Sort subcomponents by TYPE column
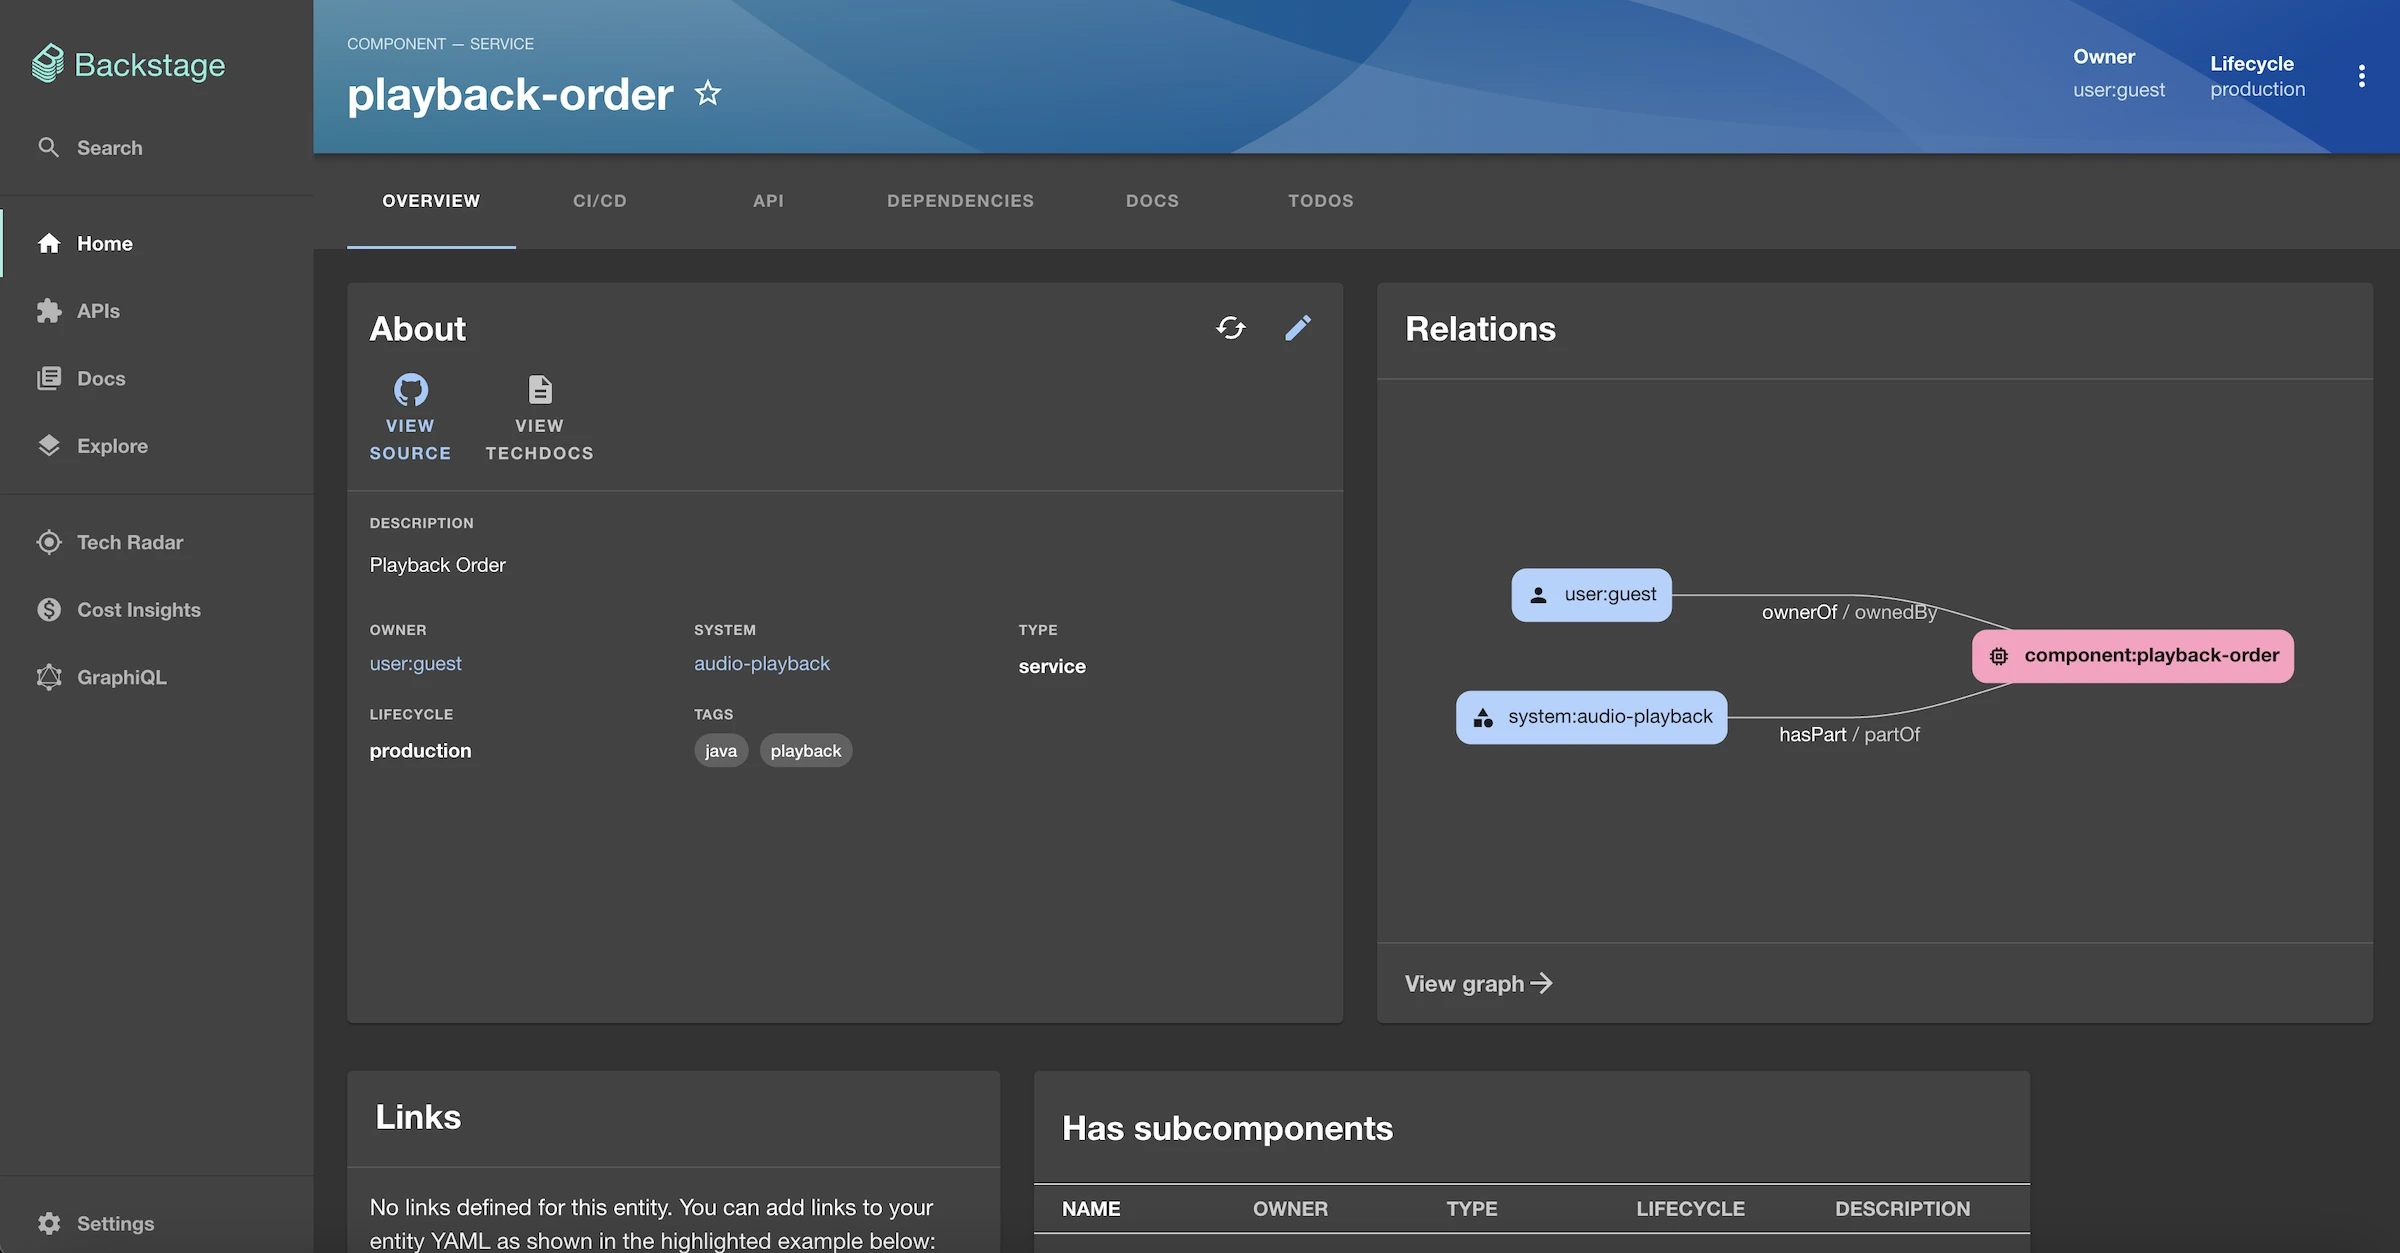2400x1253 pixels. [x=1471, y=1209]
